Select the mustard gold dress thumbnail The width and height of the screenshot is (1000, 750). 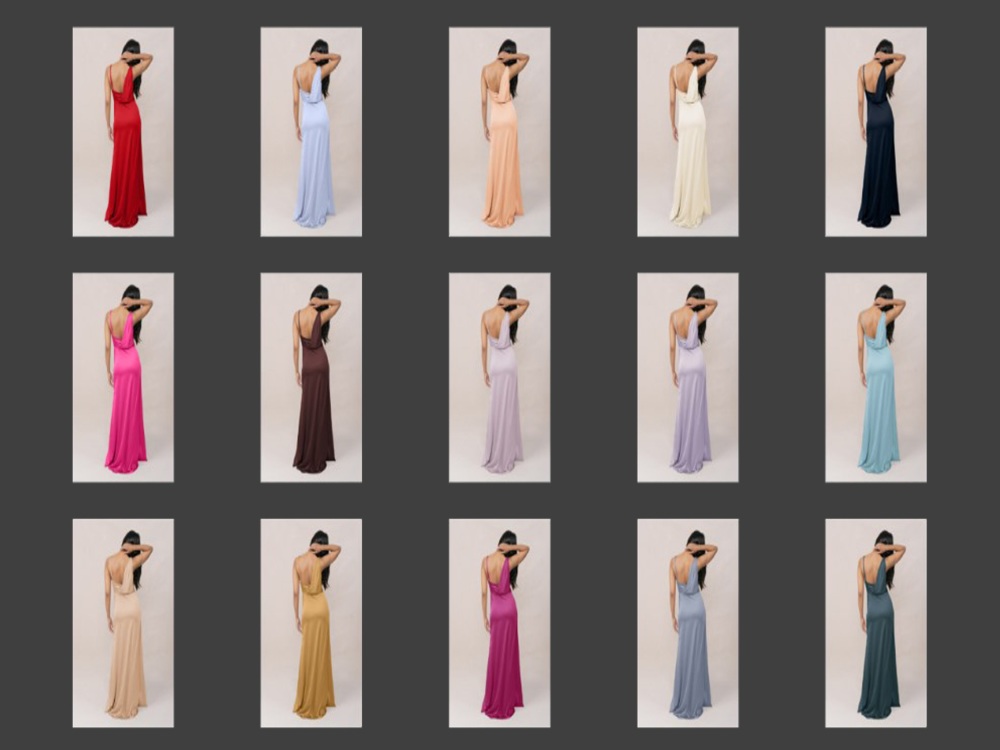click(x=311, y=623)
